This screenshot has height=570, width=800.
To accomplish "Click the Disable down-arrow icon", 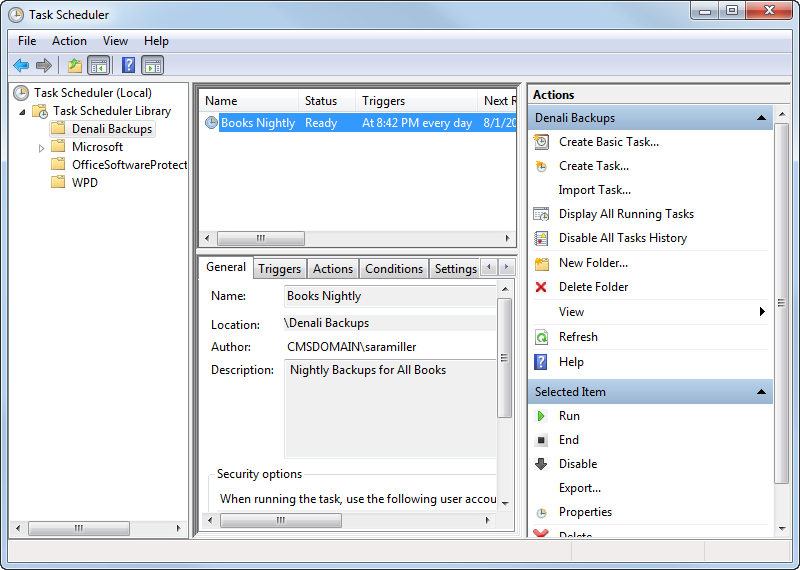I will click(x=541, y=463).
